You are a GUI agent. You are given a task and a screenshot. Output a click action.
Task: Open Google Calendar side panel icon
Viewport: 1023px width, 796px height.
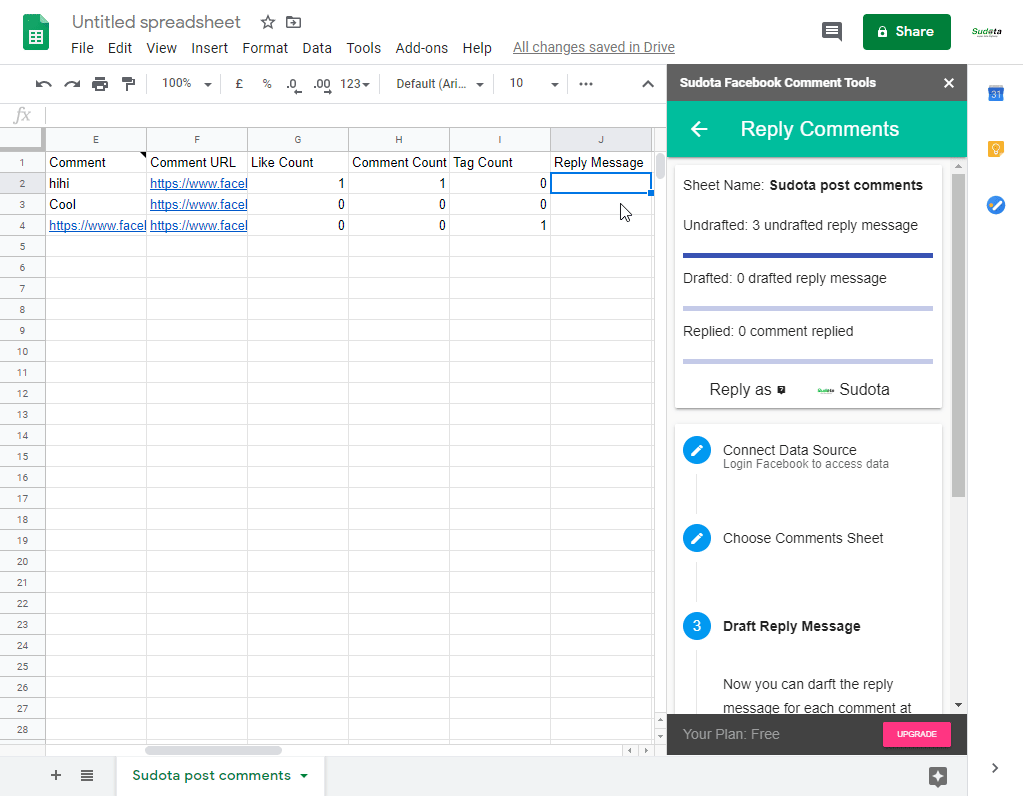pyautogui.click(x=996, y=93)
